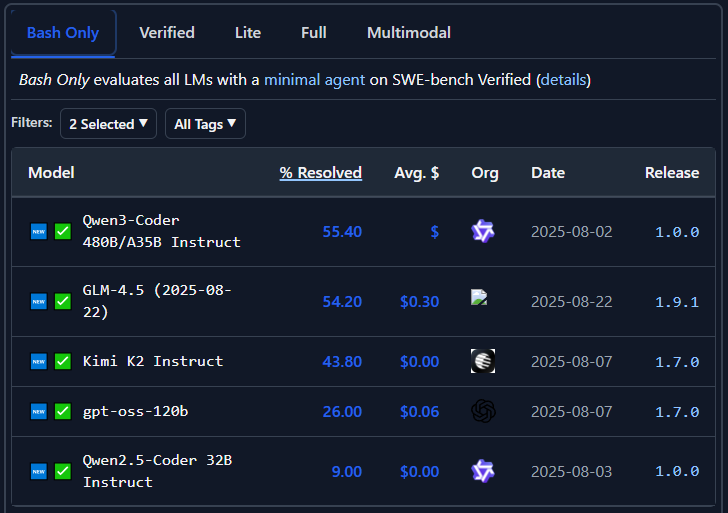728x513 pixels.
Task: Select the Lite tab
Action: (x=248, y=33)
